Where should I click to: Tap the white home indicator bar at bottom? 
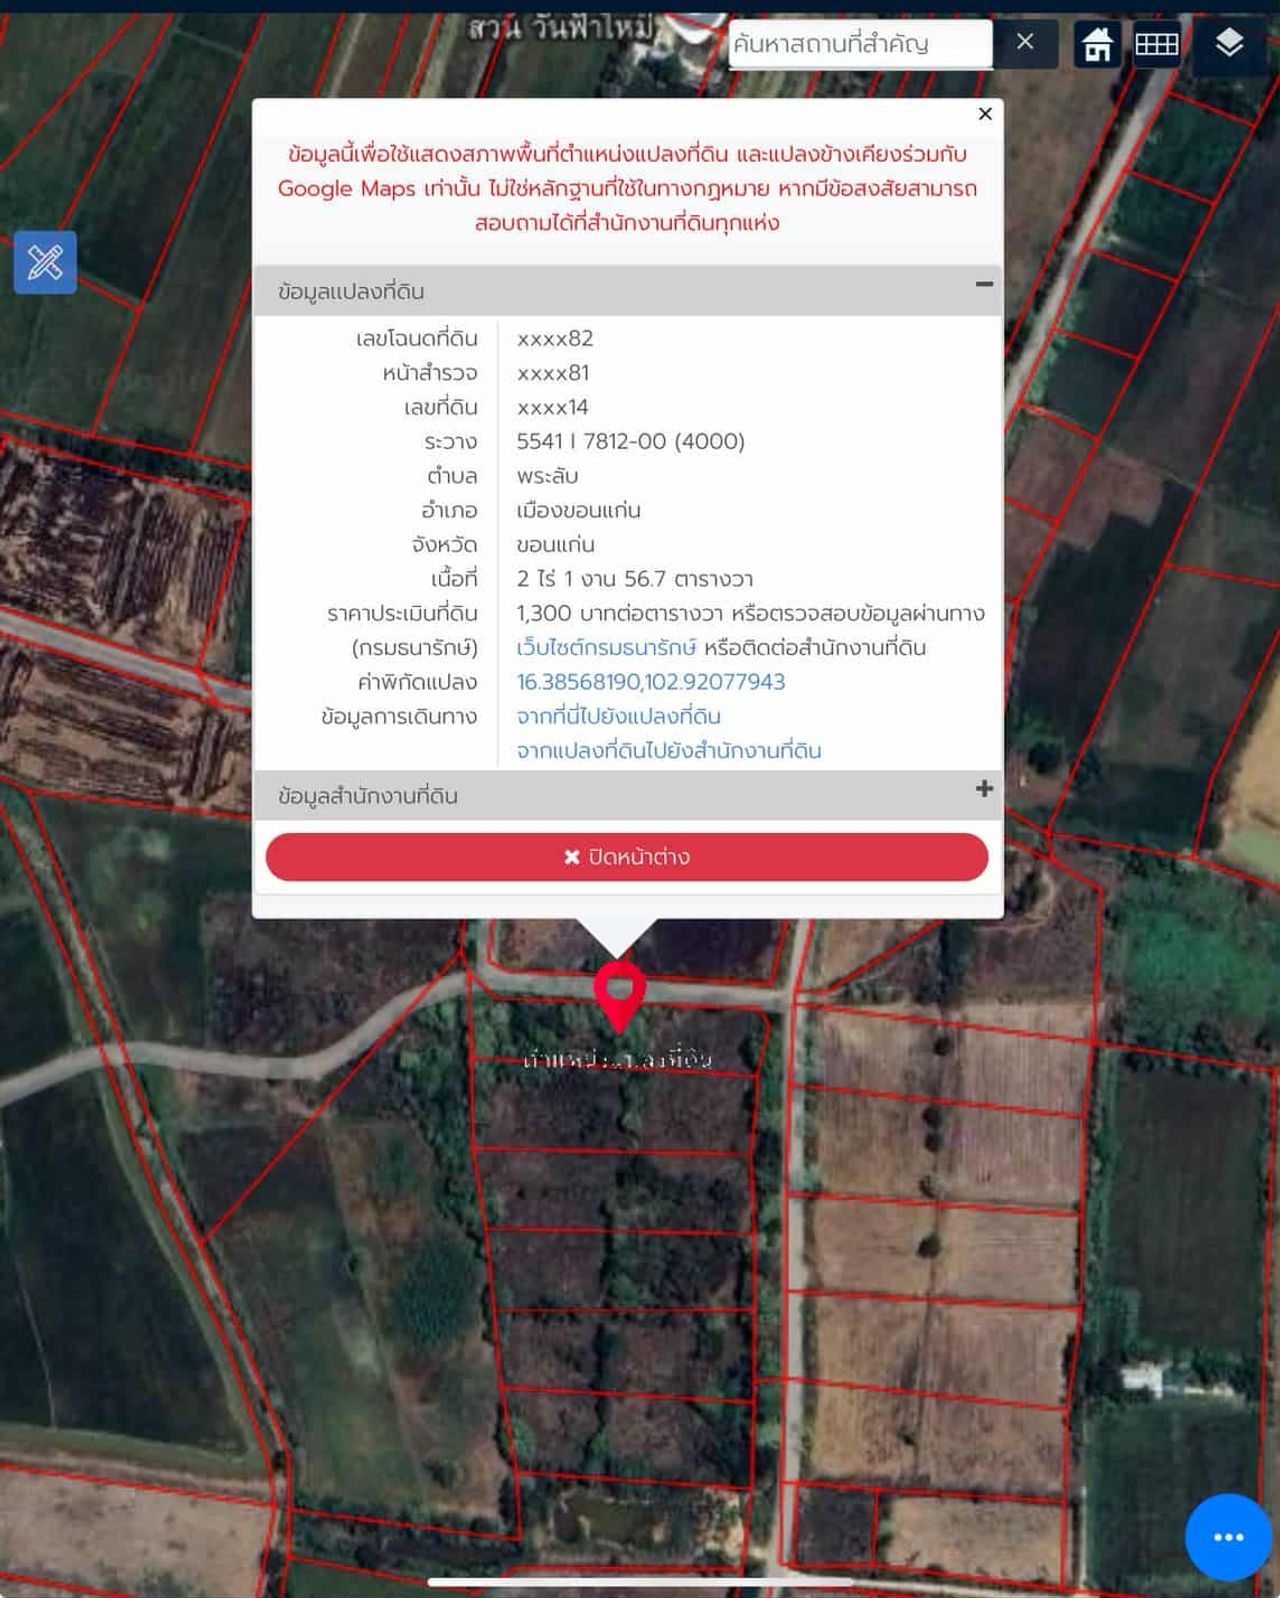pyautogui.click(x=640, y=1581)
